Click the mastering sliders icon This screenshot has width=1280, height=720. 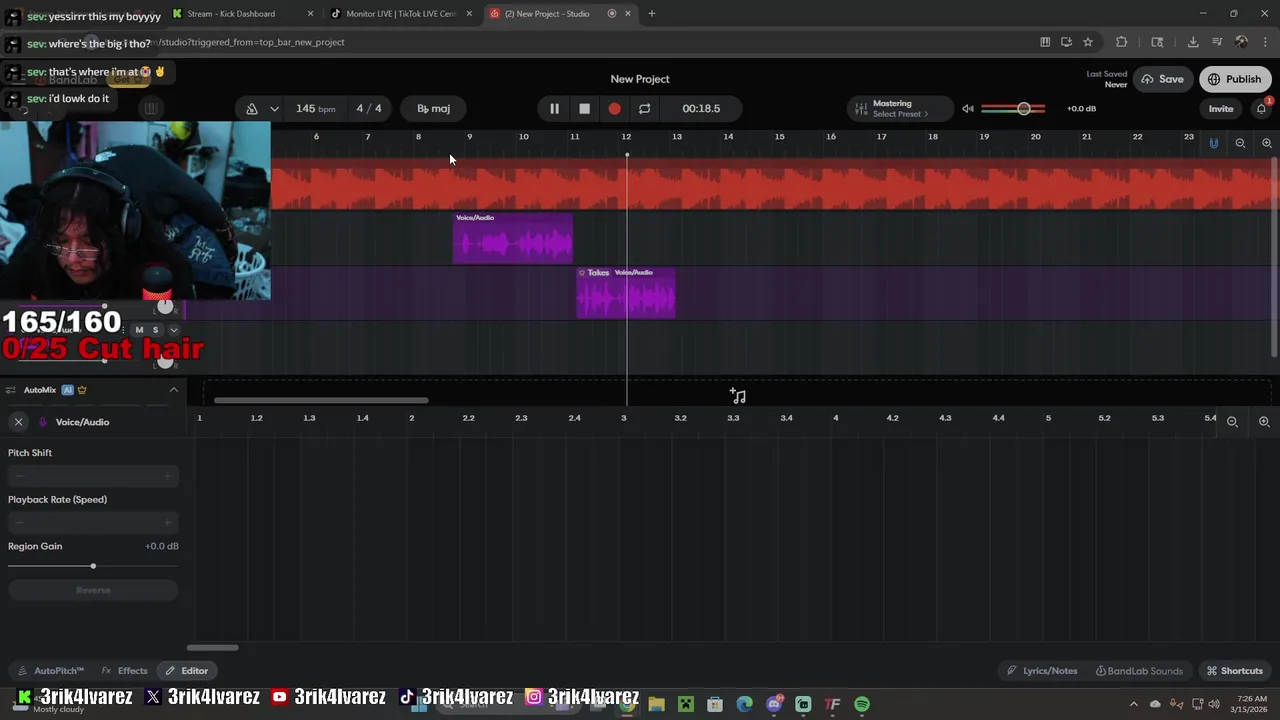(861, 108)
